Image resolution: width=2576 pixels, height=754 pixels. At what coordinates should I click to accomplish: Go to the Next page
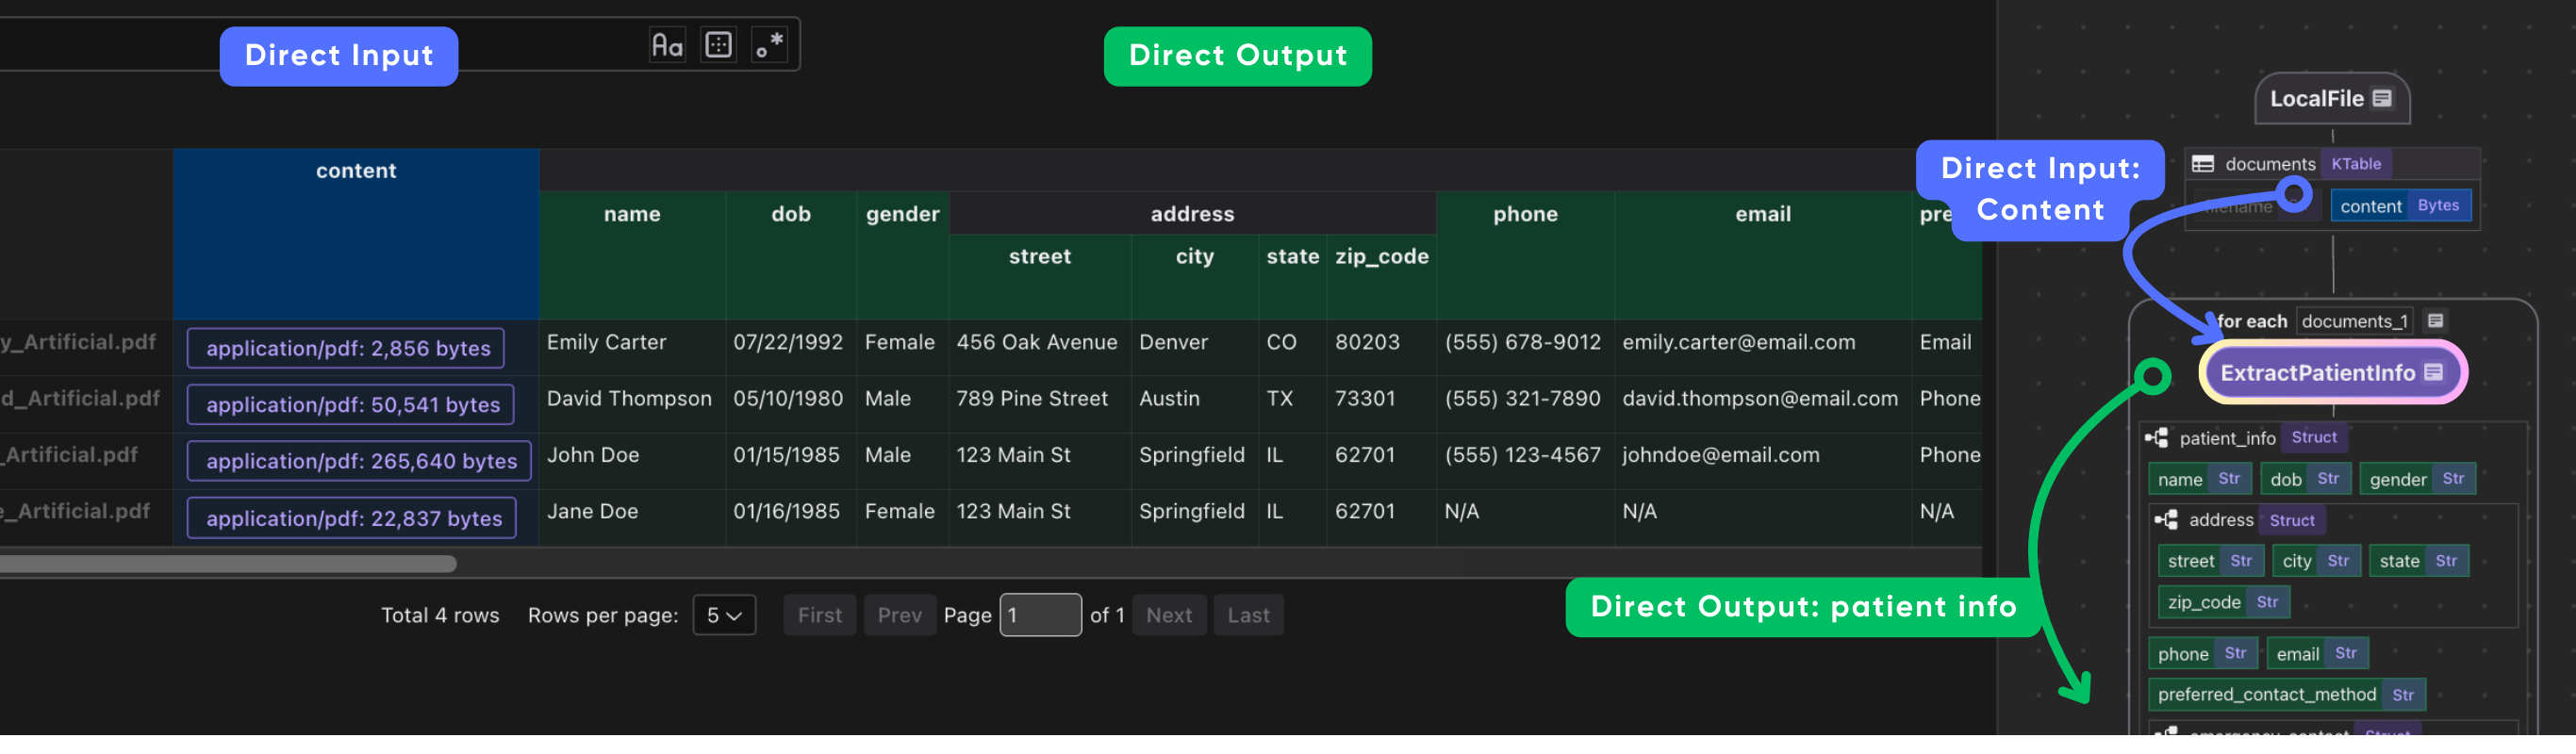(1168, 615)
